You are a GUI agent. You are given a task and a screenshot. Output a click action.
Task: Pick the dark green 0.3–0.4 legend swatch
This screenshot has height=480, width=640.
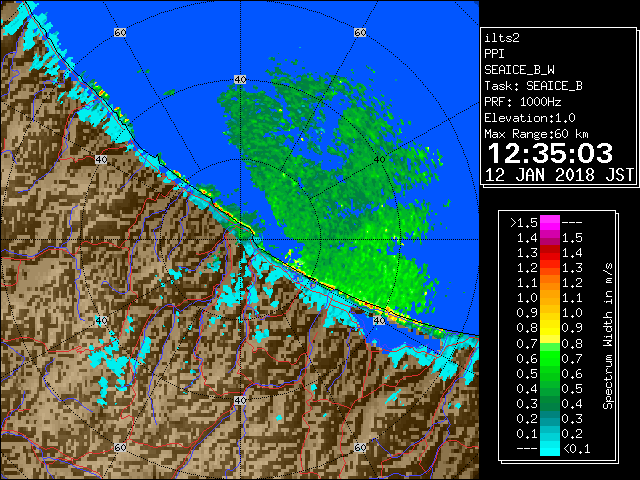coord(550,404)
